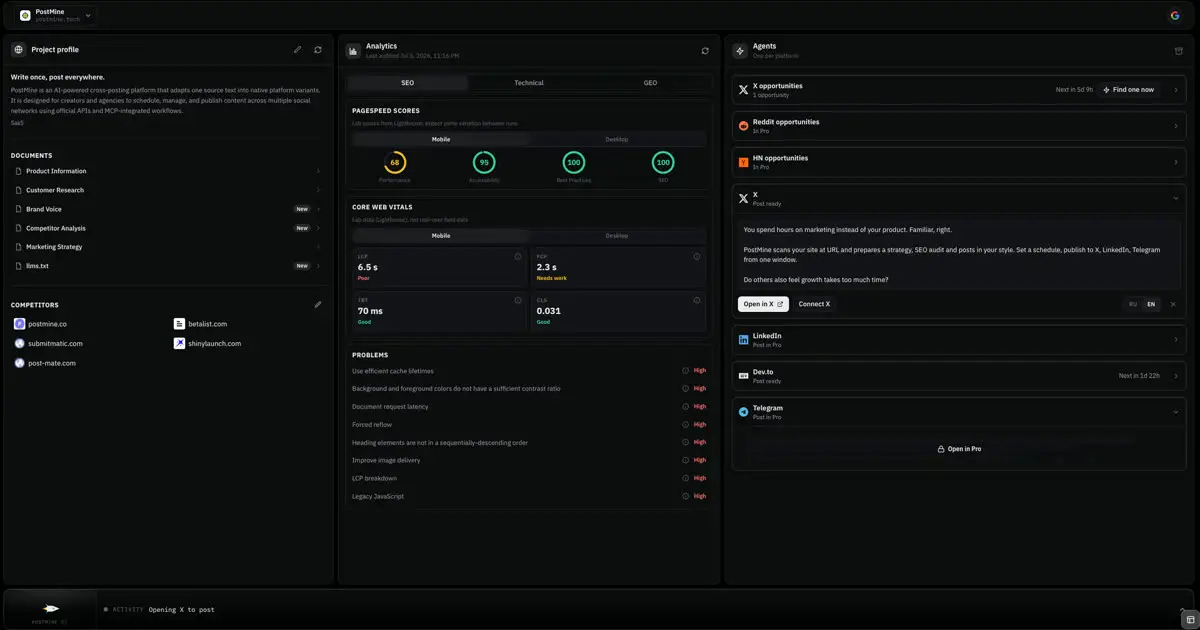Image resolution: width=1200 pixels, height=630 pixels.
Task: Edit the project profile with pencil icon
Action: 297,49
